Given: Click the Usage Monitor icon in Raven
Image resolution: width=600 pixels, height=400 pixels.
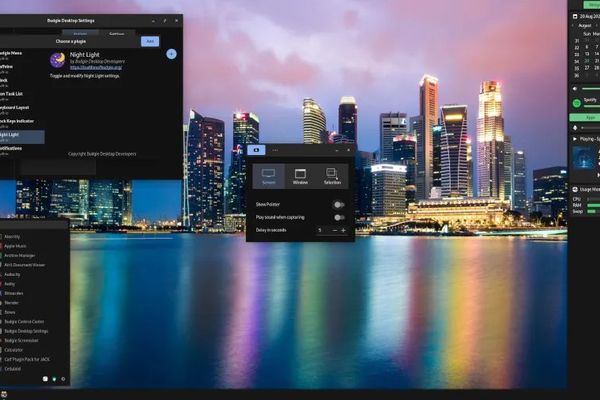Looking at the screenshot, I should (575, 189).
